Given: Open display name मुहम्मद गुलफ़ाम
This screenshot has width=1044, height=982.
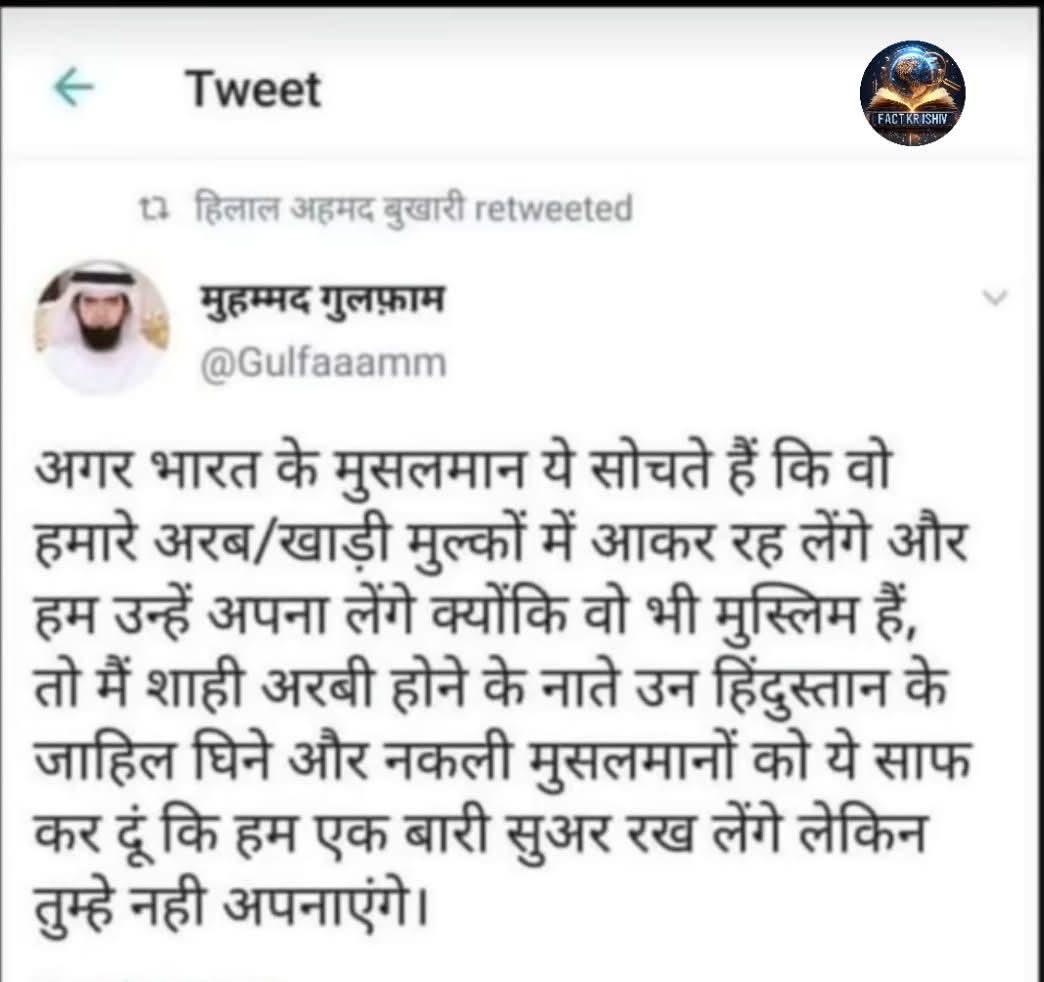Looking at the screenshot, I should 323,301.
